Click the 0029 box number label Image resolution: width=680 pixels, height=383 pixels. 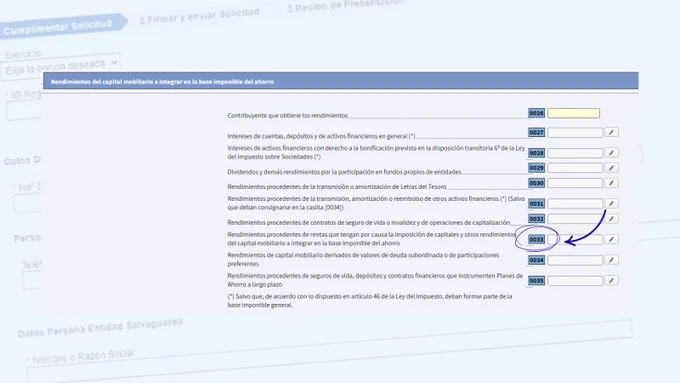coord(536,168)
